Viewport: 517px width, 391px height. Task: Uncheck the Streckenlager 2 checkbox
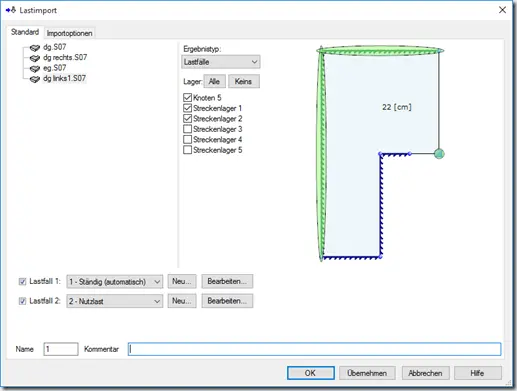(188, 118)
